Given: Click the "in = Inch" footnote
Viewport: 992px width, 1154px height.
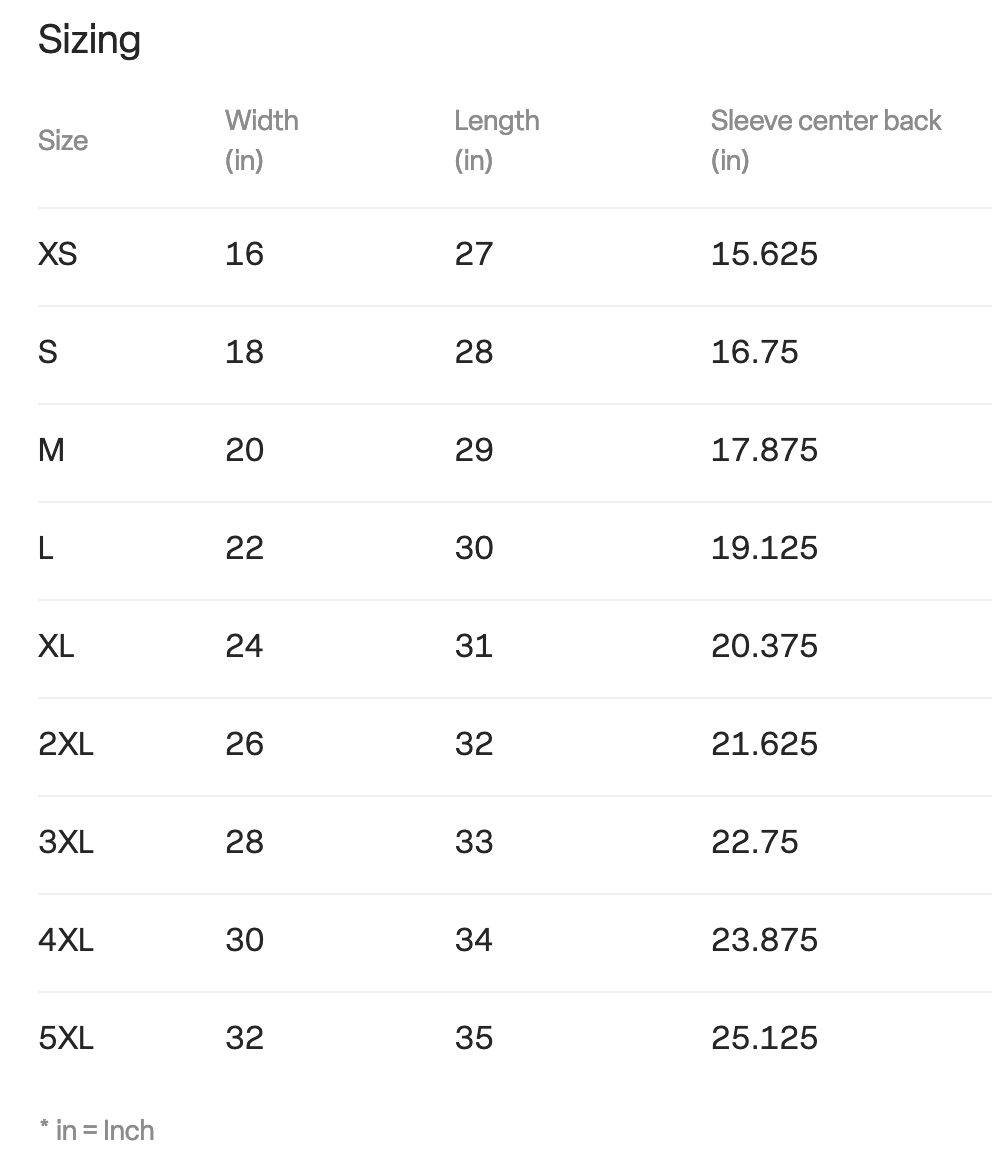Looking at the screenshot, I should 97,1130.
